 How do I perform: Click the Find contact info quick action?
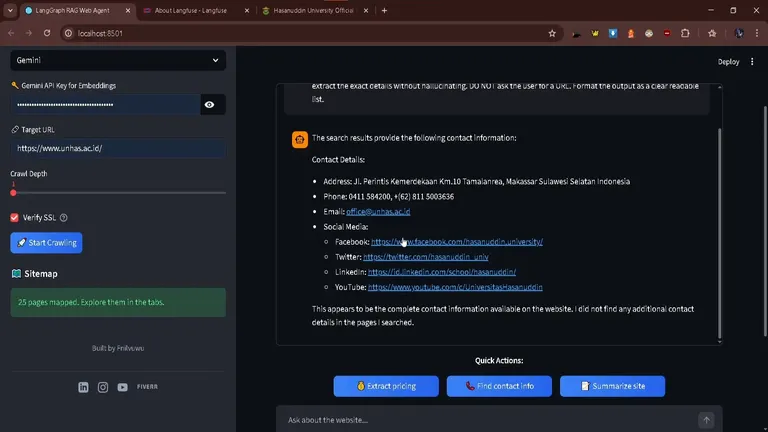pyautogui.click(x=499, y=386)
